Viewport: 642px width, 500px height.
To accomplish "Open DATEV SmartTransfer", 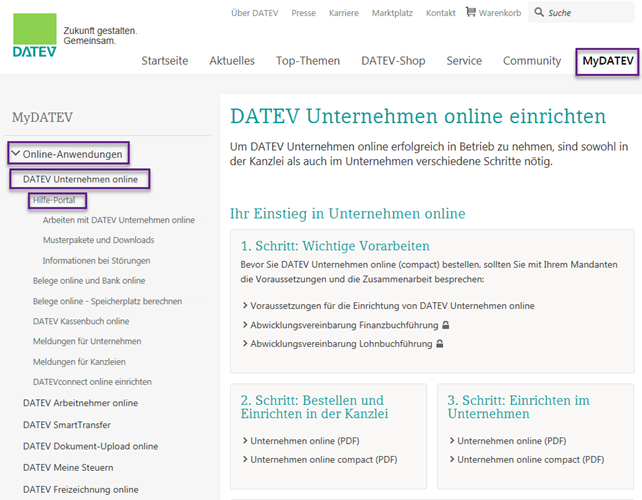I will (67, 425).
